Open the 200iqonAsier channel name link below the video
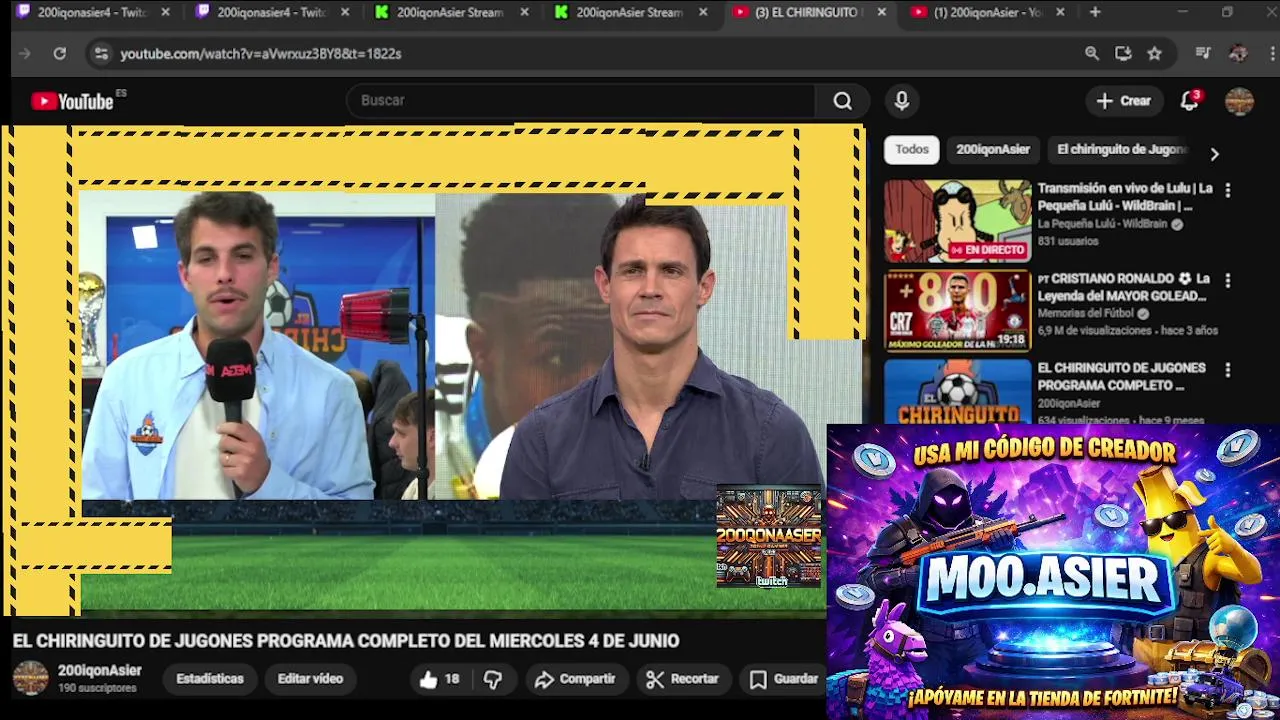This screenshot has width=1280, height=720. (100, 671)
